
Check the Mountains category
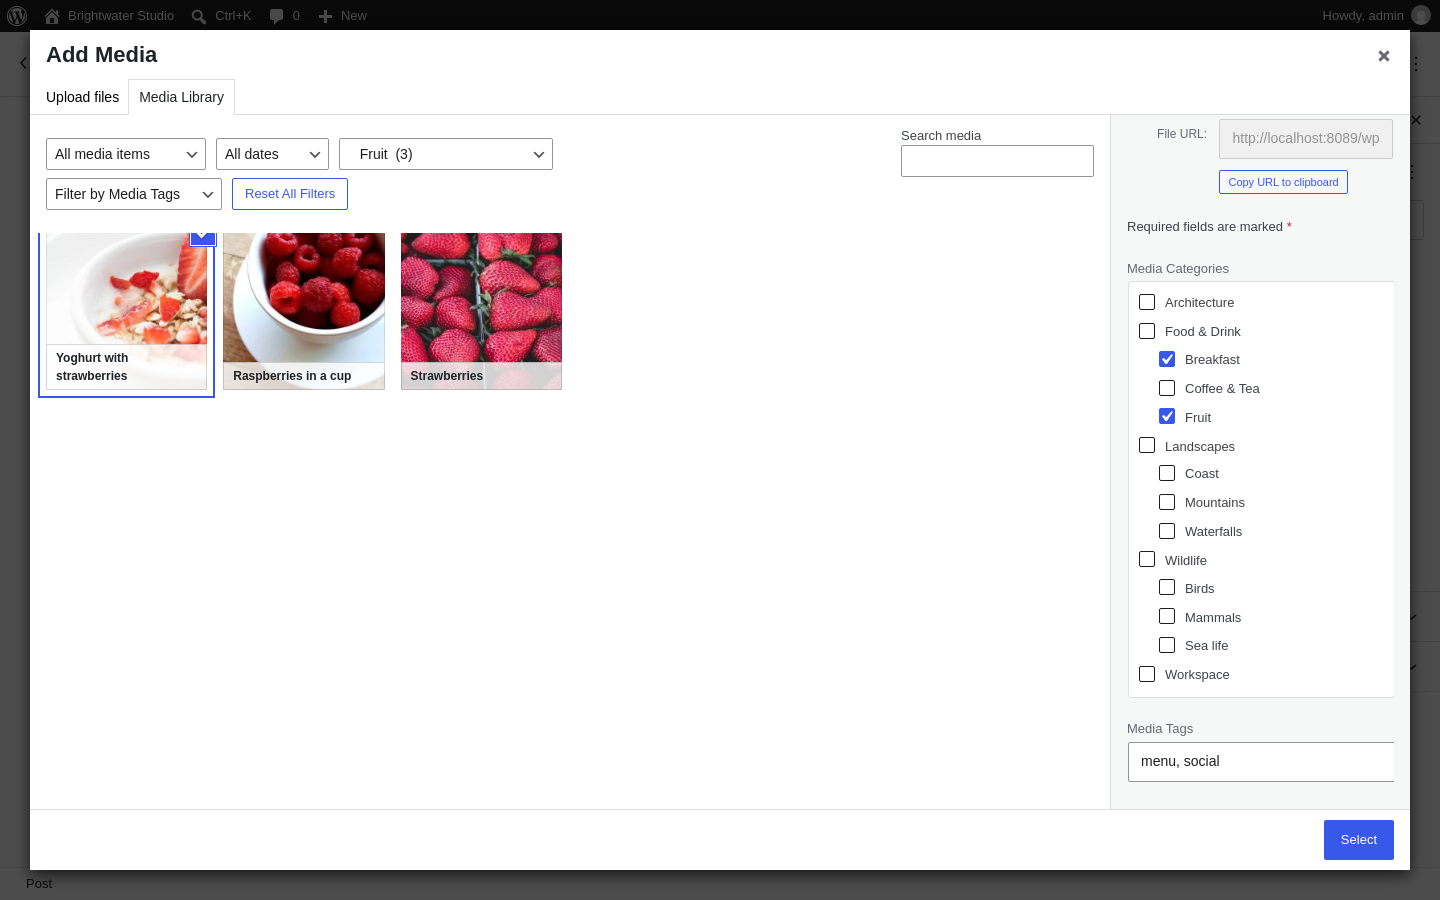(1167, 502)
